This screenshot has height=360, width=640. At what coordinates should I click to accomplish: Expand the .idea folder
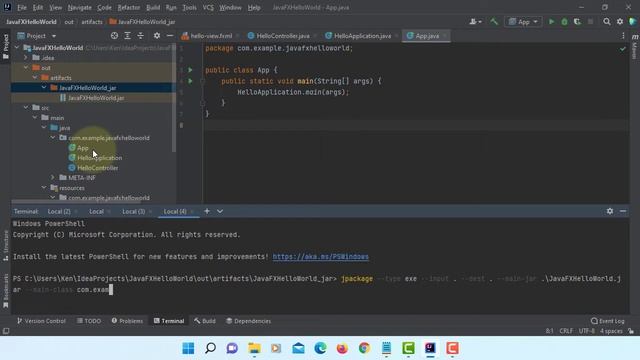[x=26, y=58]
